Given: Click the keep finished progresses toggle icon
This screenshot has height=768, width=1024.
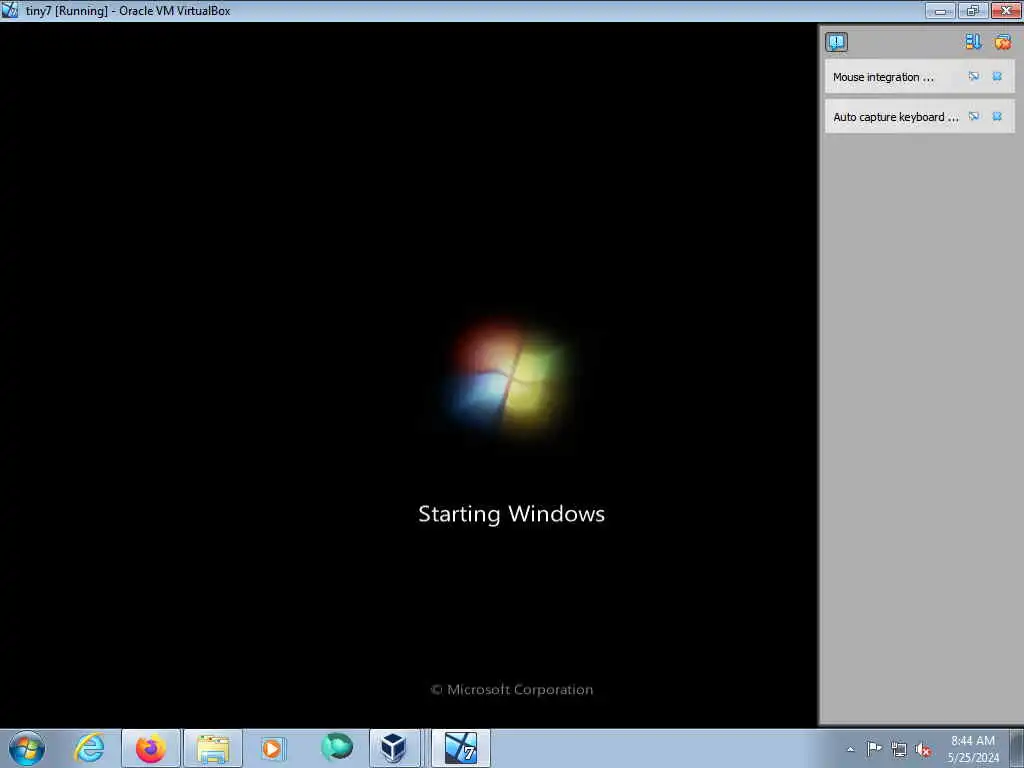Looking at the screenshot, I should point(973,42).
